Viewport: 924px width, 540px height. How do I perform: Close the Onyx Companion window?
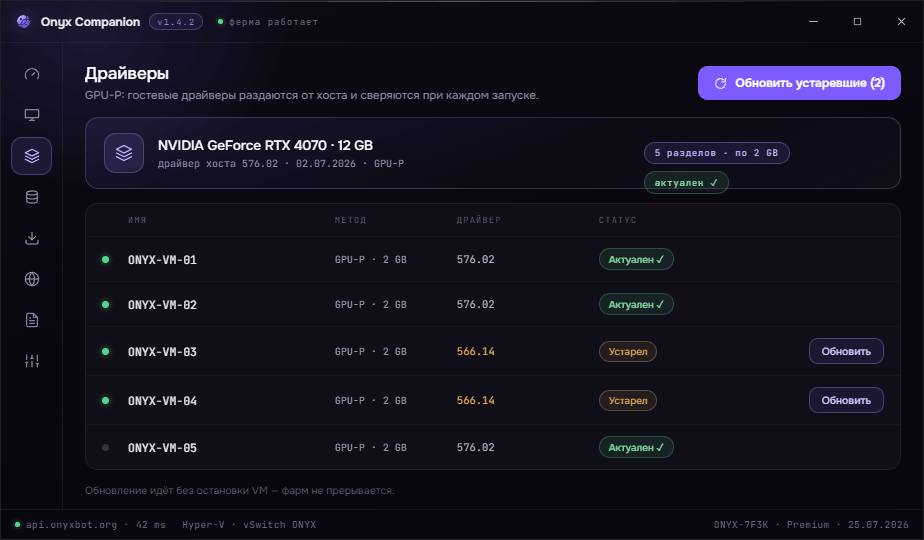click(901, 22)
